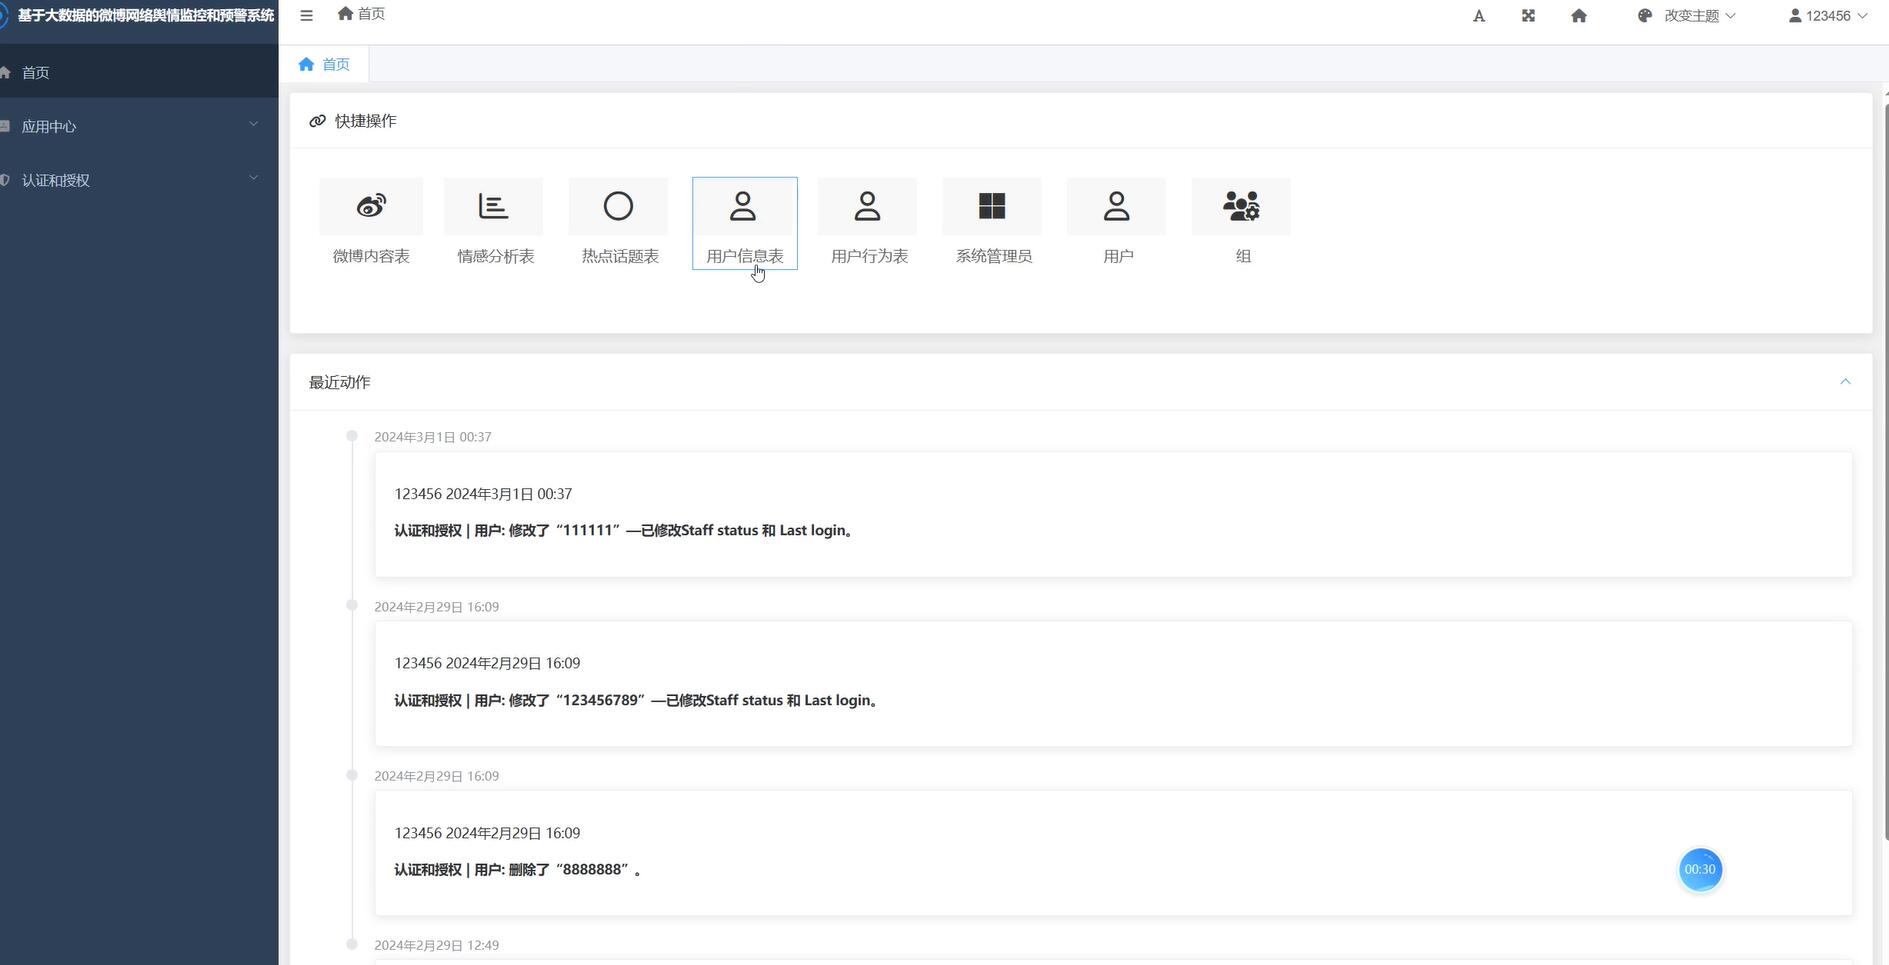Click the house icon on the 首页 tab
1889x965 pixels.
(x=306, y=64)
